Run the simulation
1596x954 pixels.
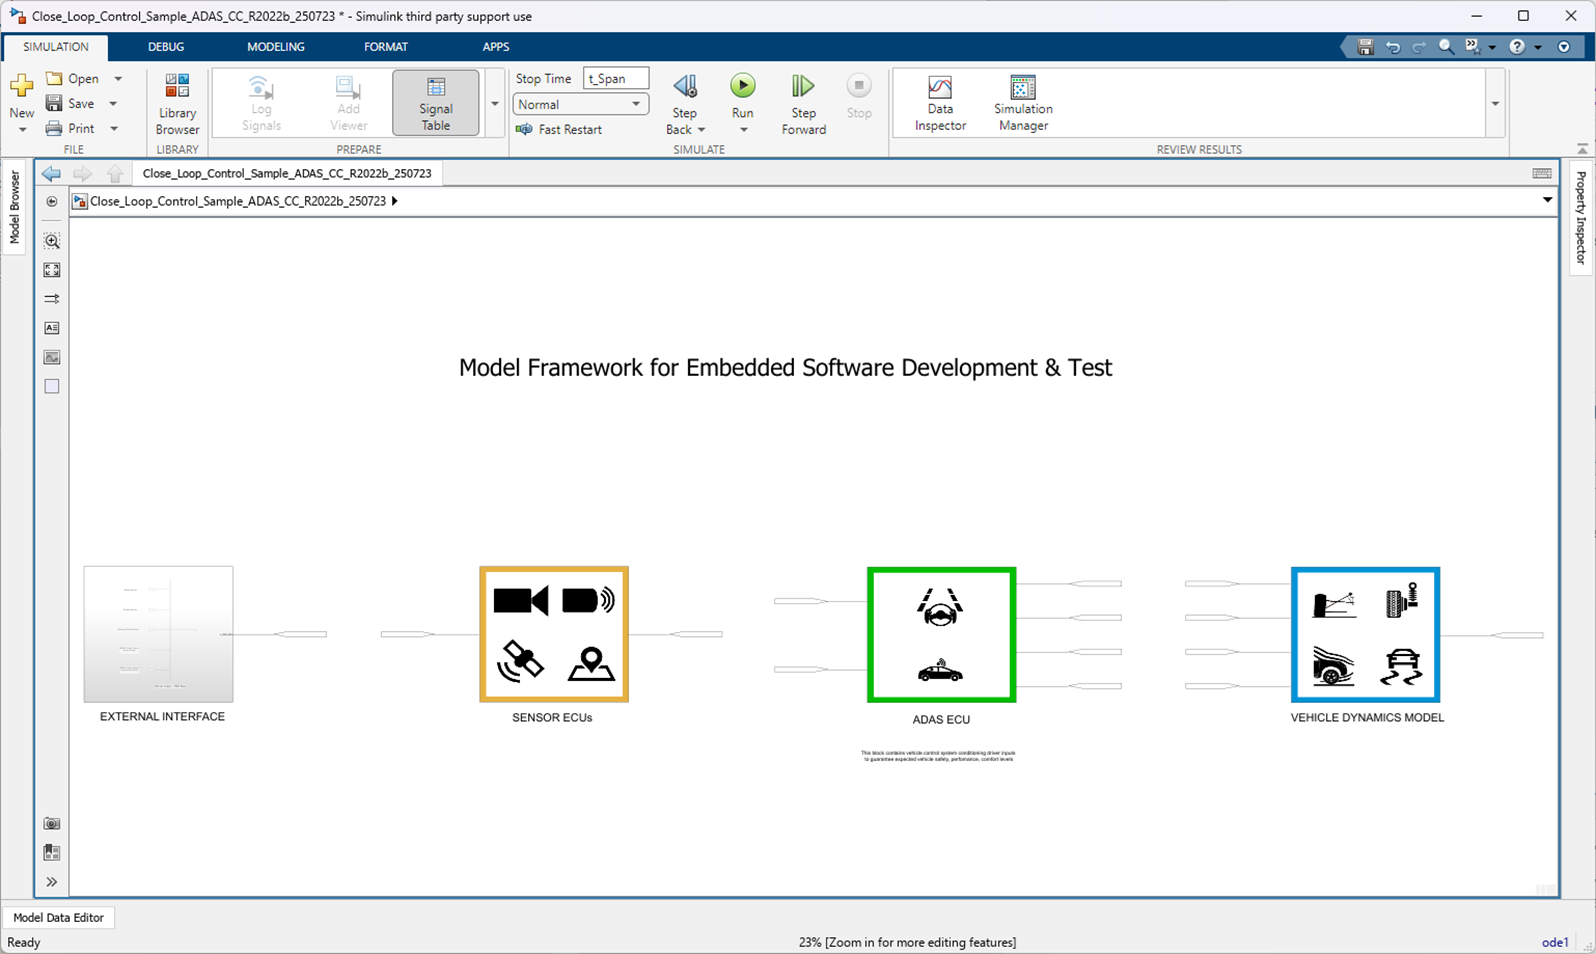point(743,86)
